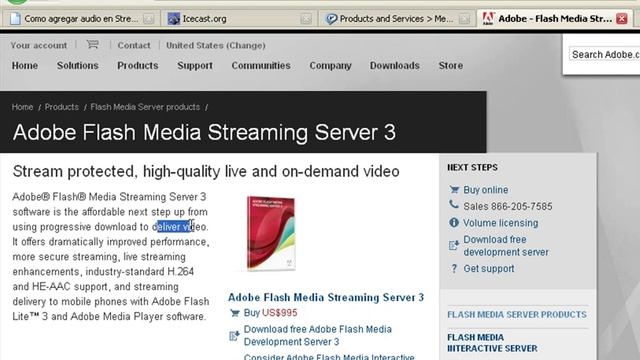Click the Contact link

coord(134,45)
